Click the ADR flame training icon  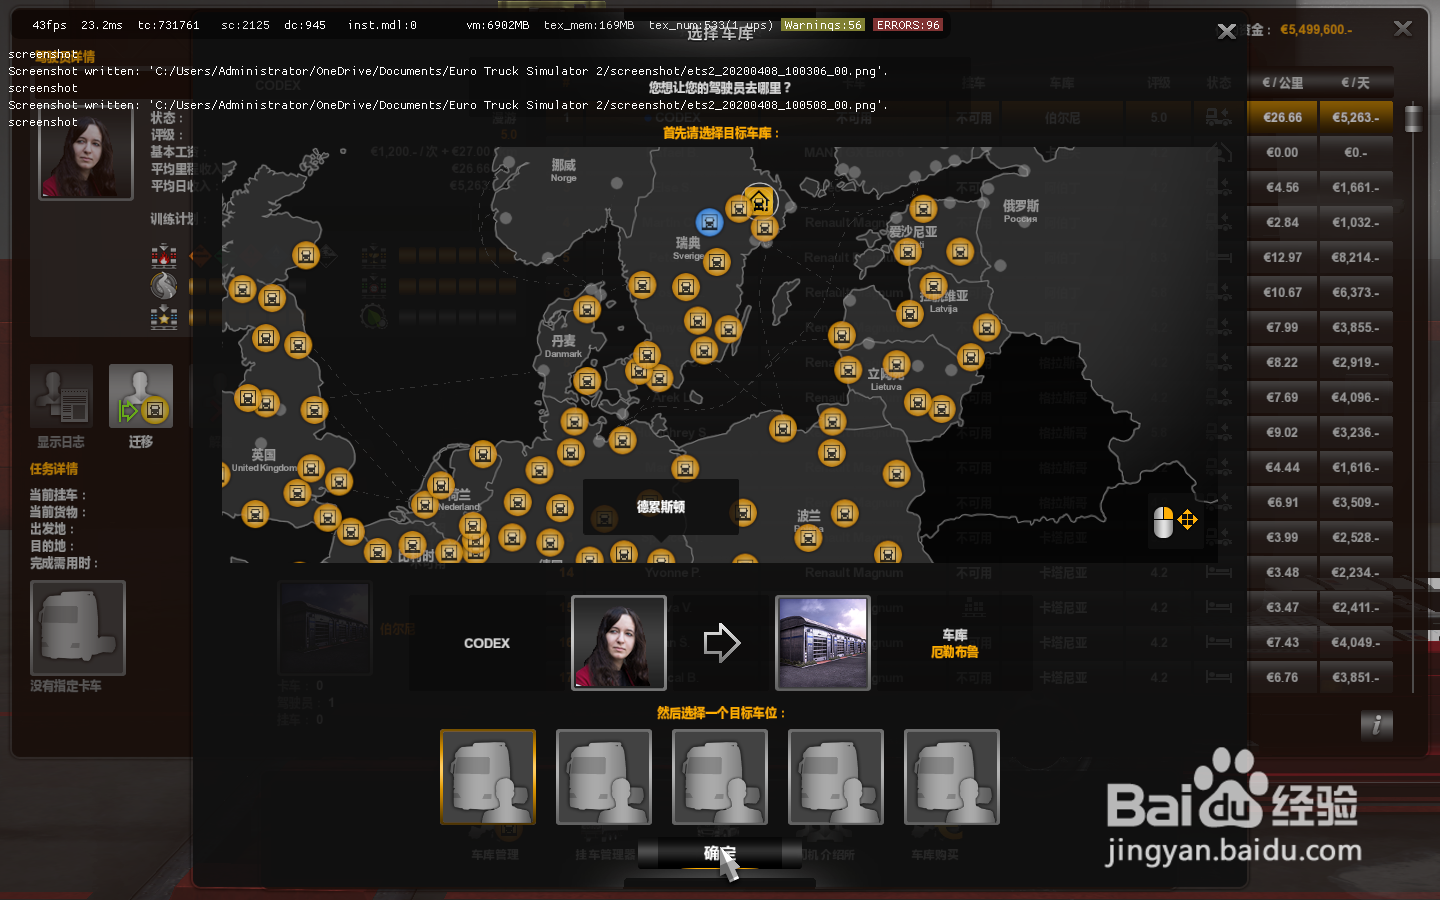[x=164, y=256]
